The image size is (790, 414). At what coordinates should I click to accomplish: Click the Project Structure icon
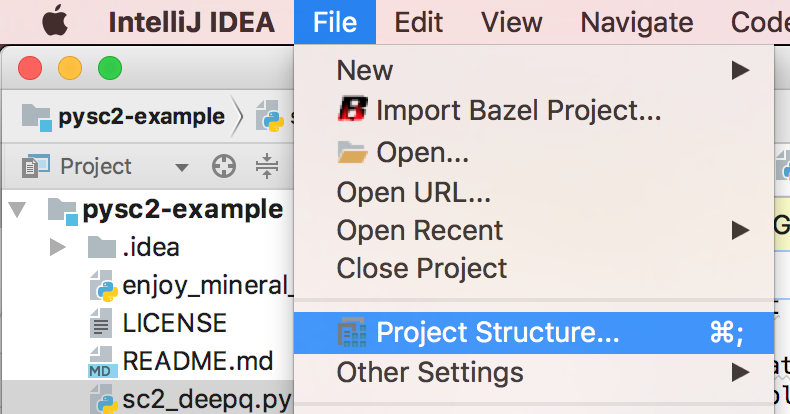(x=352, y=333)
